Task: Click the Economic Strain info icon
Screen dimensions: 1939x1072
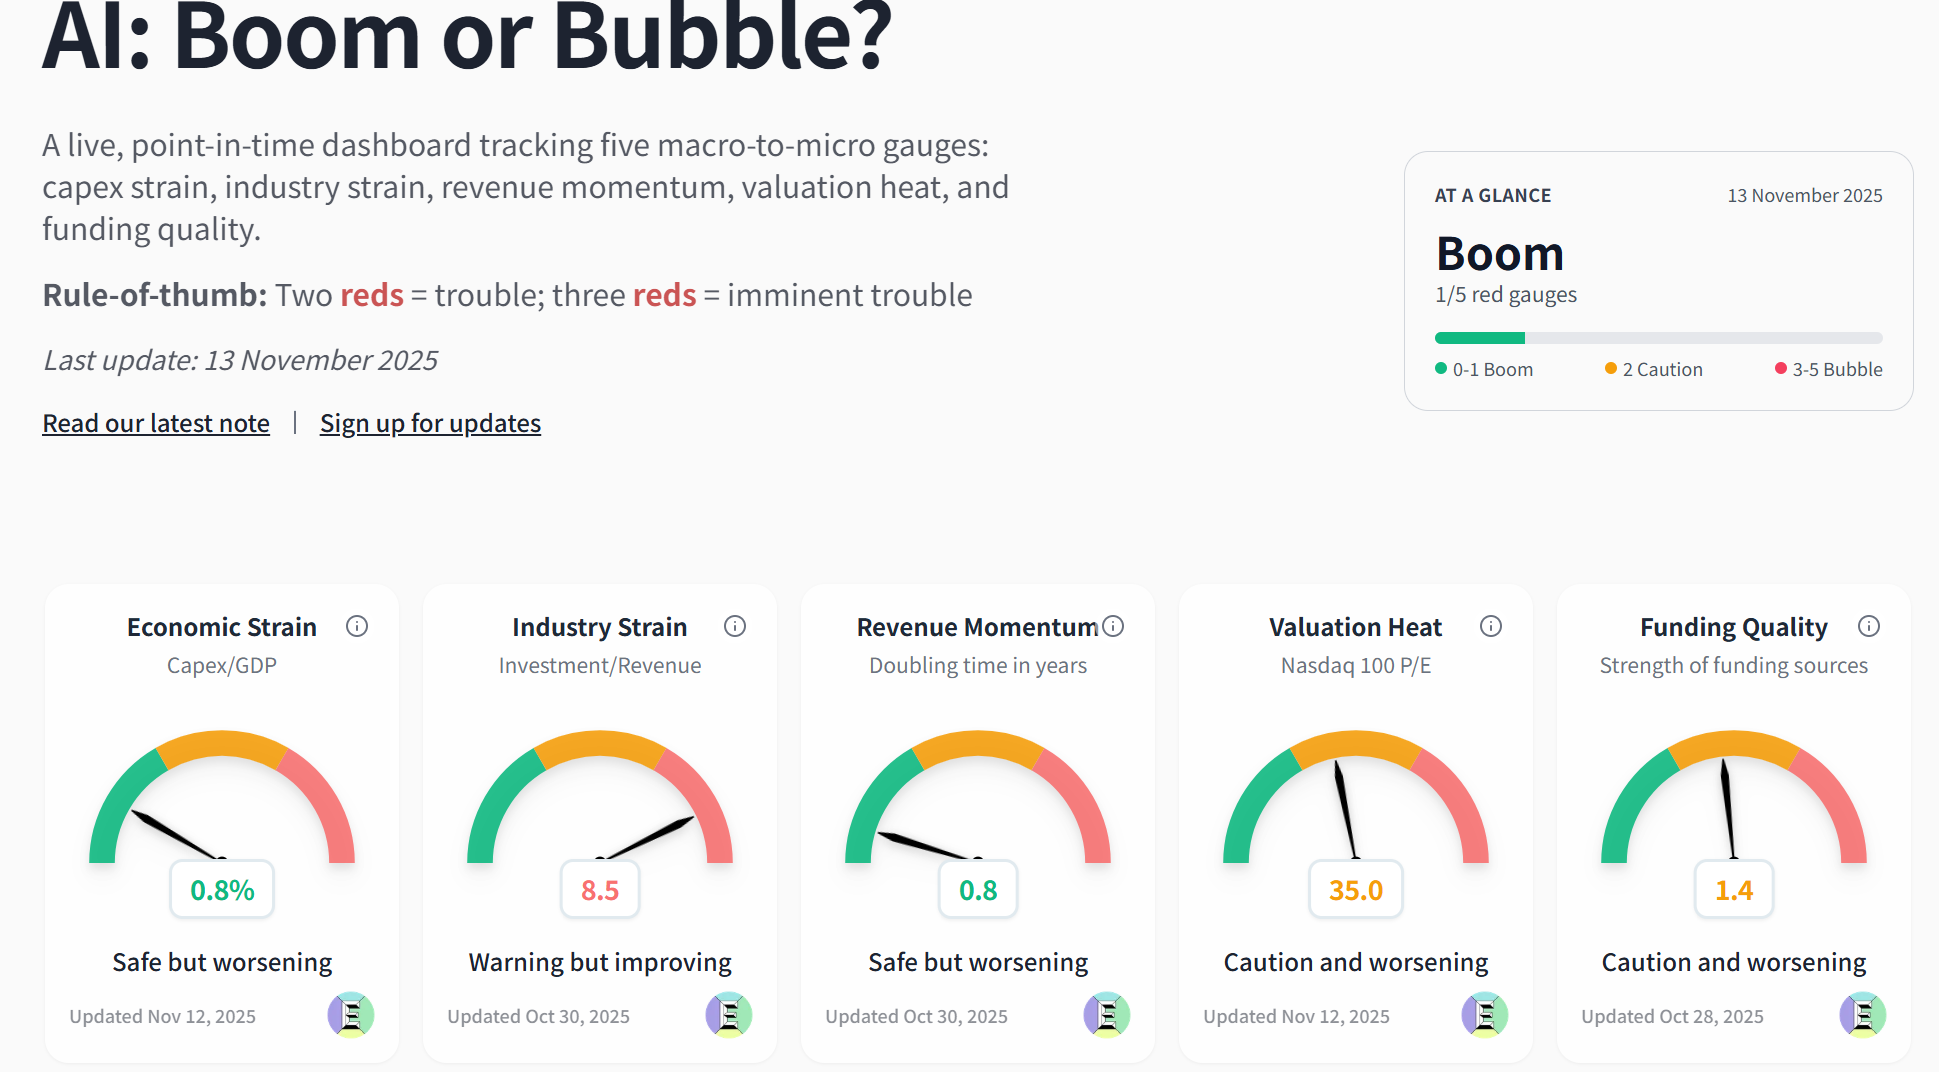Action: tap(357, 626)
